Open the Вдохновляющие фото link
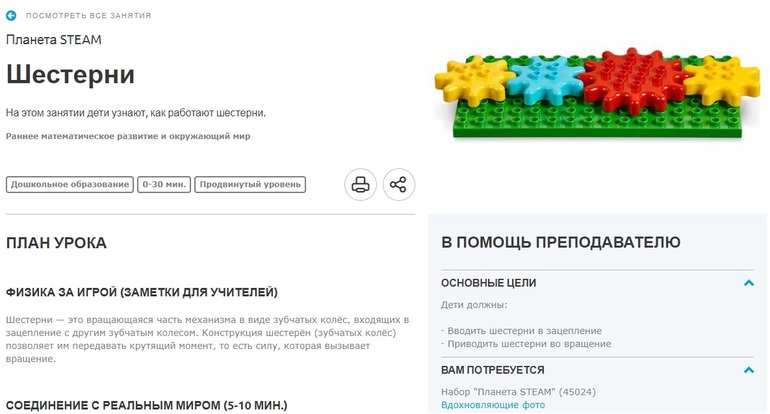The width and height of the screenshot is (770, 414). pyautogui.click(x=493, y=405)
